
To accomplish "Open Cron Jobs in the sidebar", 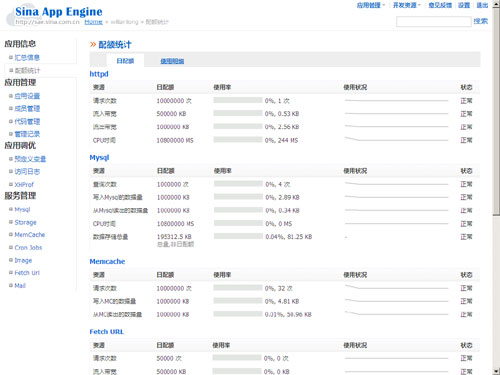I will click(x=28, y=247).
